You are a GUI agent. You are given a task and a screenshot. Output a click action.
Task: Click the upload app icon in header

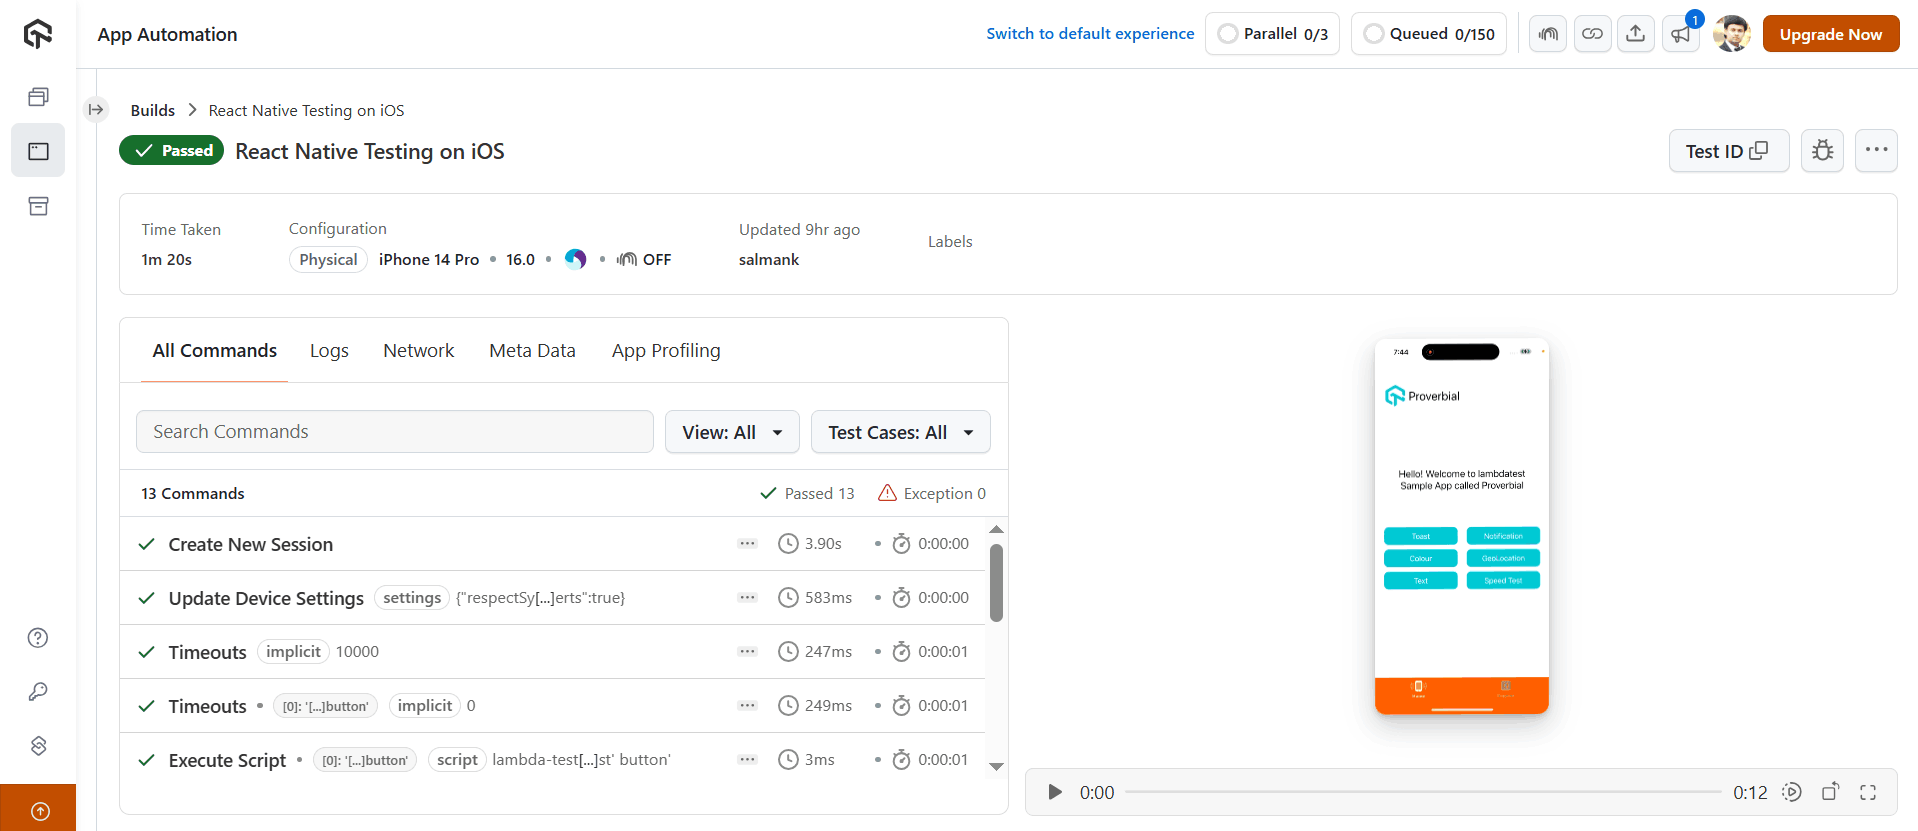(1635, 34)
